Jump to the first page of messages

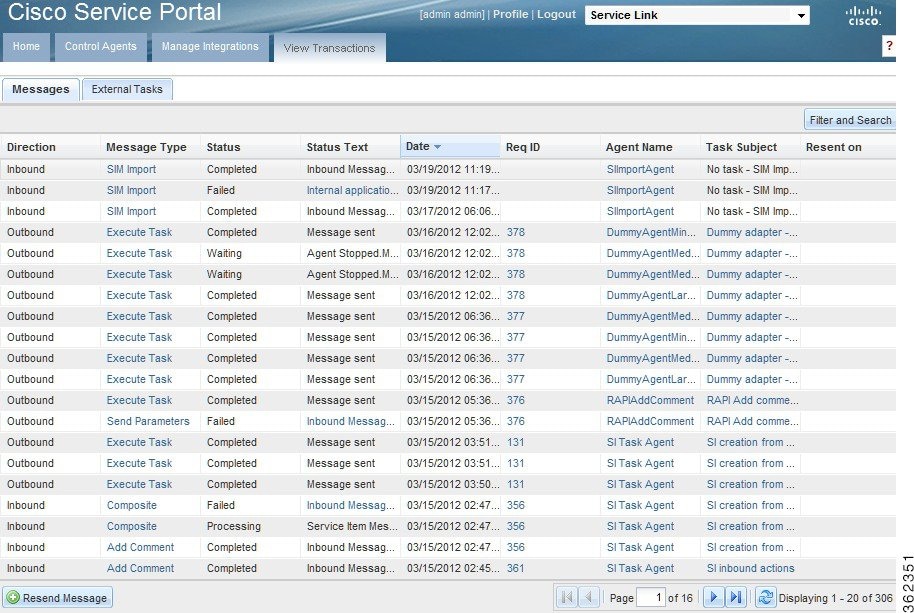click(566, 598)
